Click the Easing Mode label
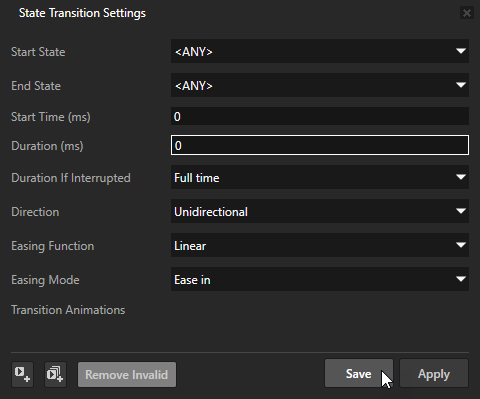The image size is (480, 399). (x=45, y=280)
